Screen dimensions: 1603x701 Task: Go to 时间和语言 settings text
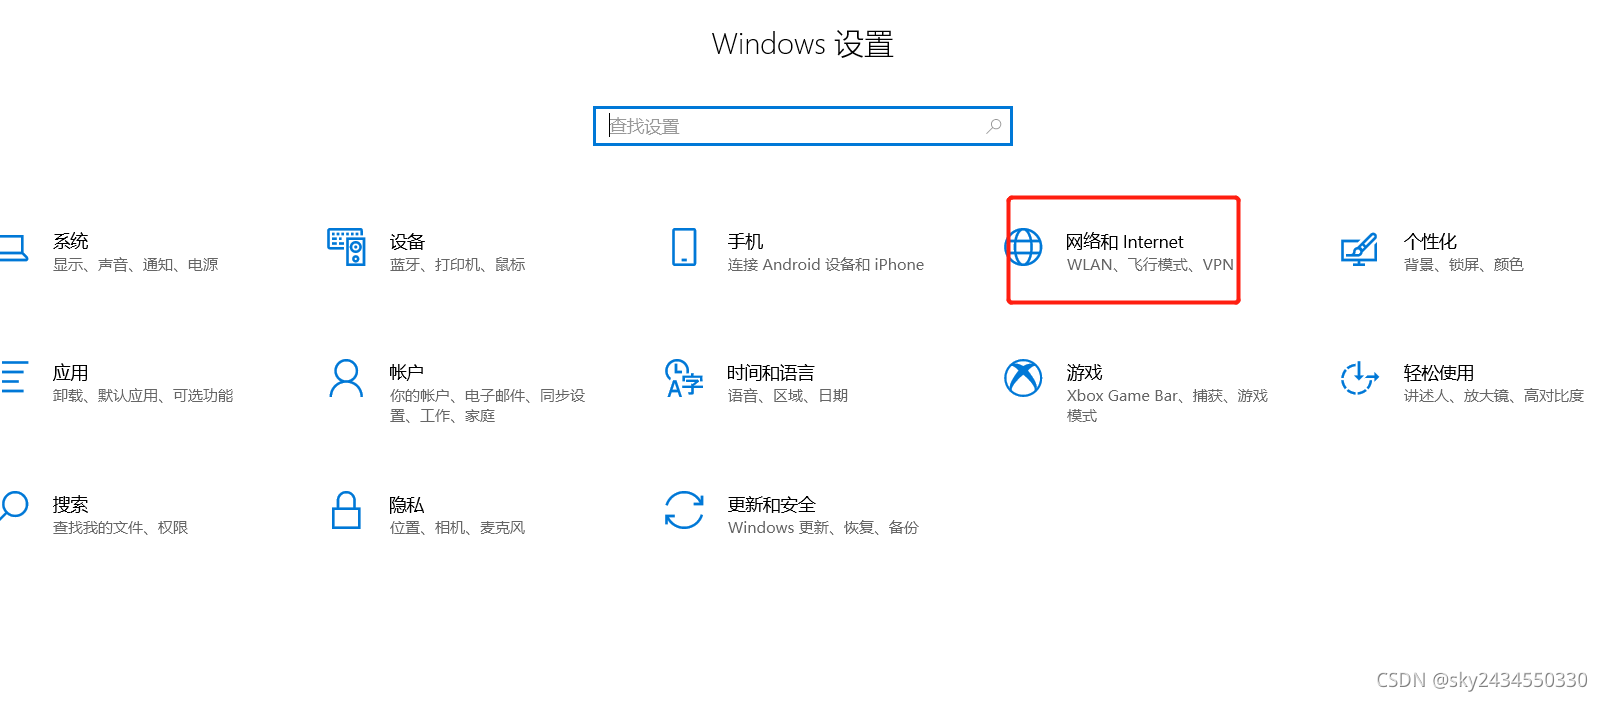click(x=771, y=373)
